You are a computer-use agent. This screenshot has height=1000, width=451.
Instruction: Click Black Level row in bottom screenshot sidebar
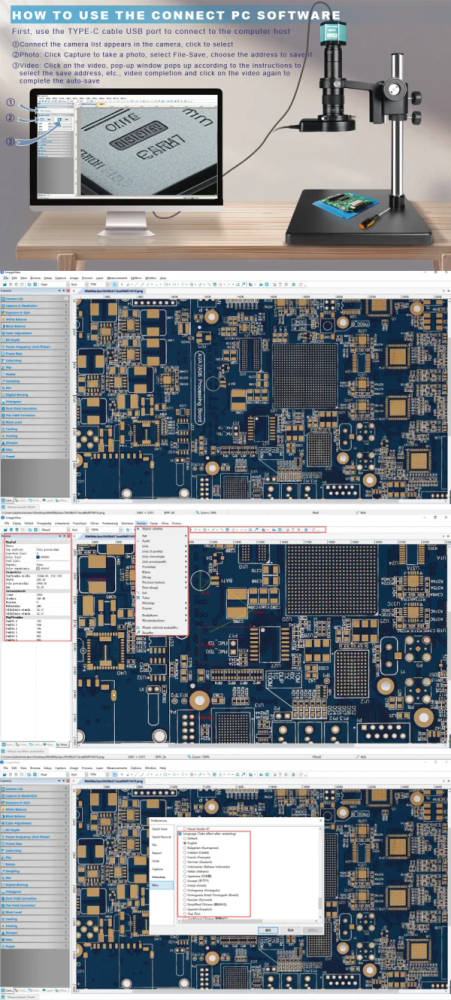pyautogui.click(x=34, y=912)
